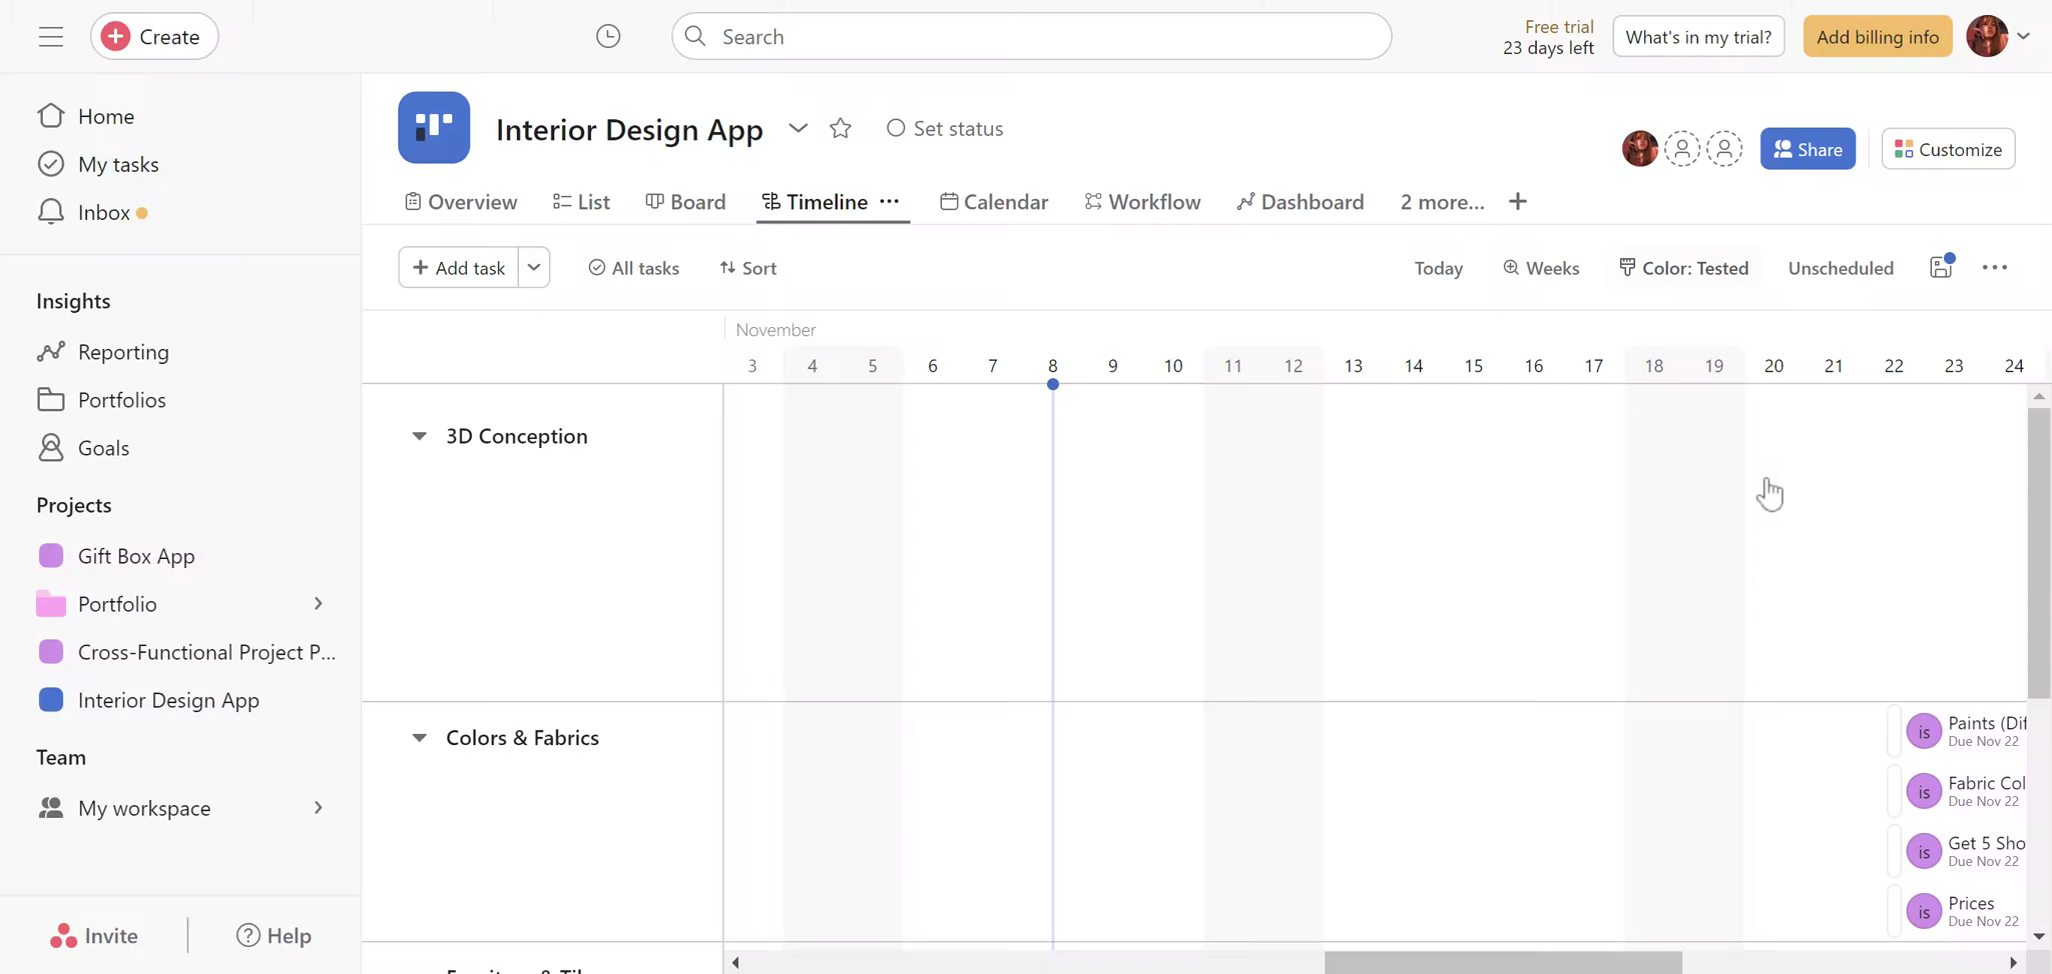Switch to Workflow tab
Viewport: 2052px width, 974px height.
point(1143,202)
